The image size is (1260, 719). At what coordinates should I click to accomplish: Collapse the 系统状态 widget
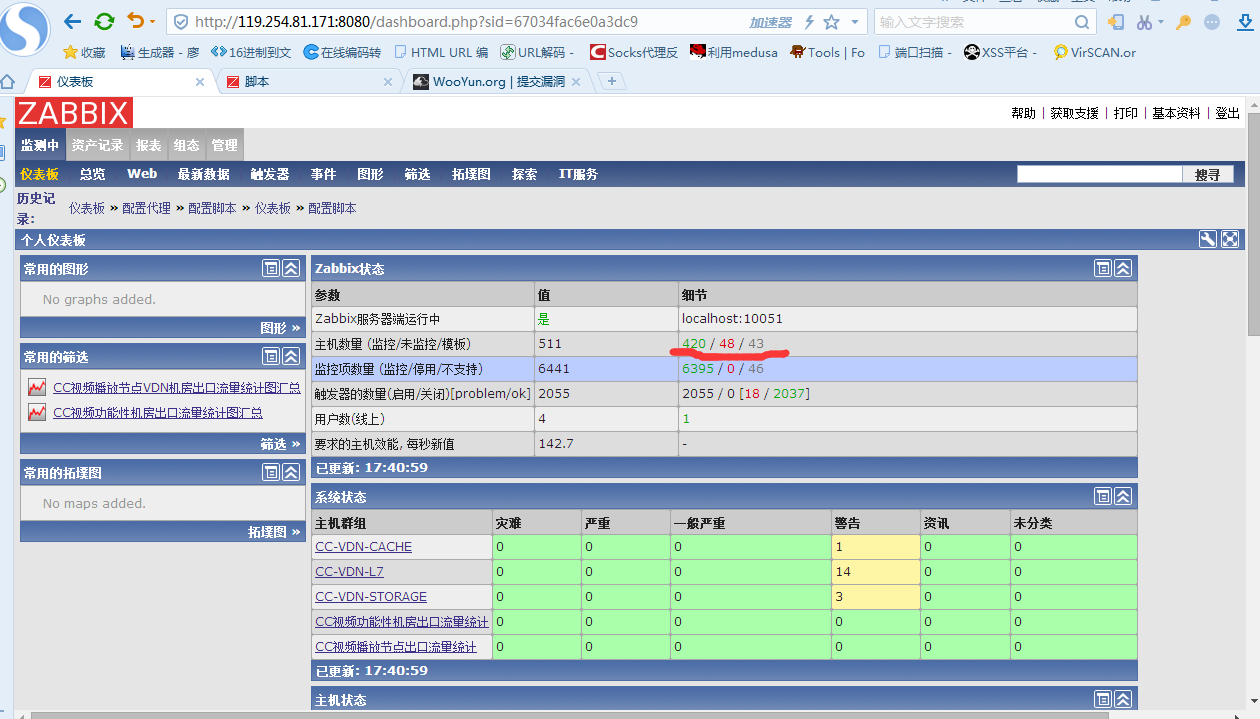tap(1123, 496)
